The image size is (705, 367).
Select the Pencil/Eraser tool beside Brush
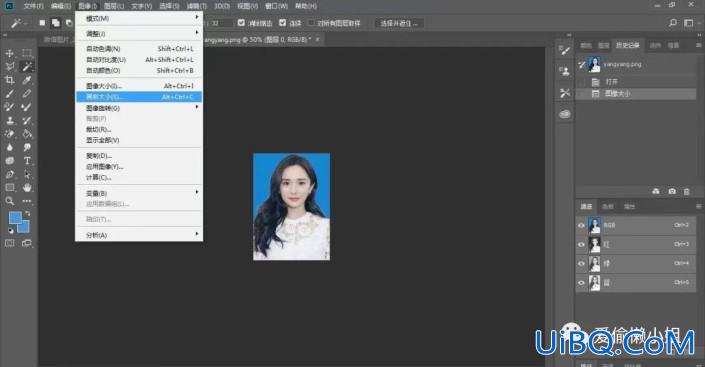coord(27,94)
